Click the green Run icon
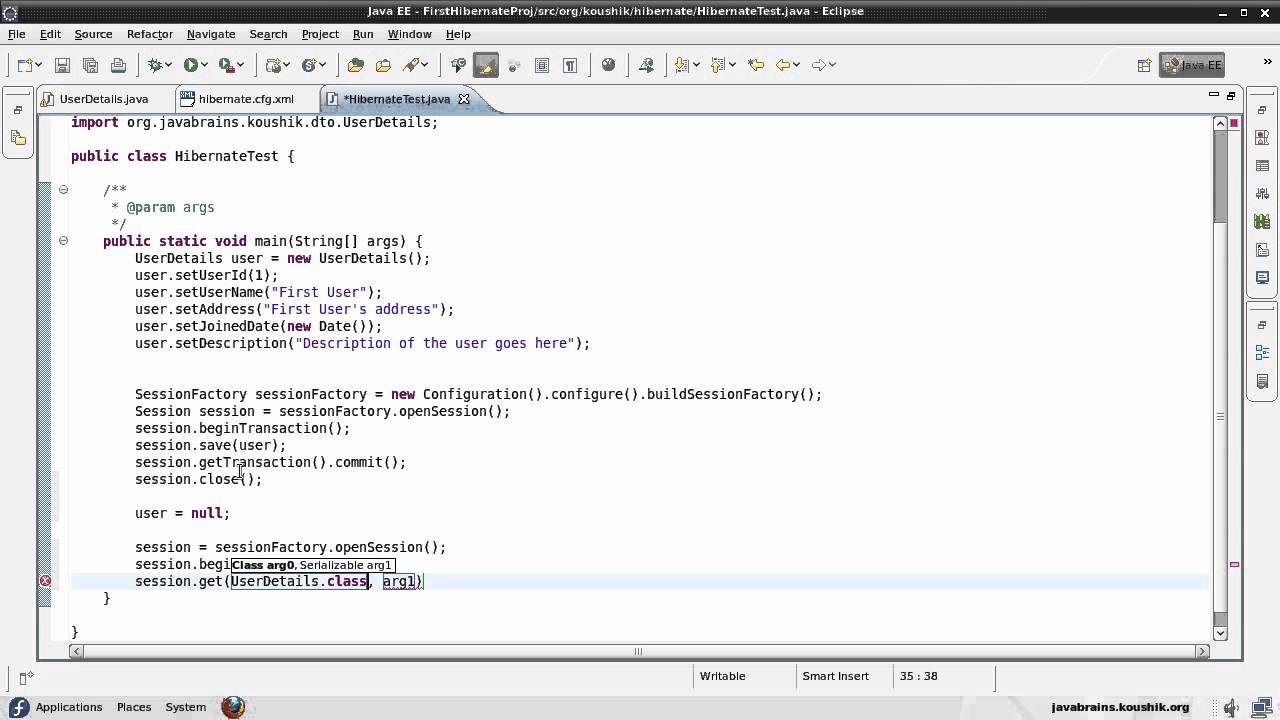 (x=190, y=65)
